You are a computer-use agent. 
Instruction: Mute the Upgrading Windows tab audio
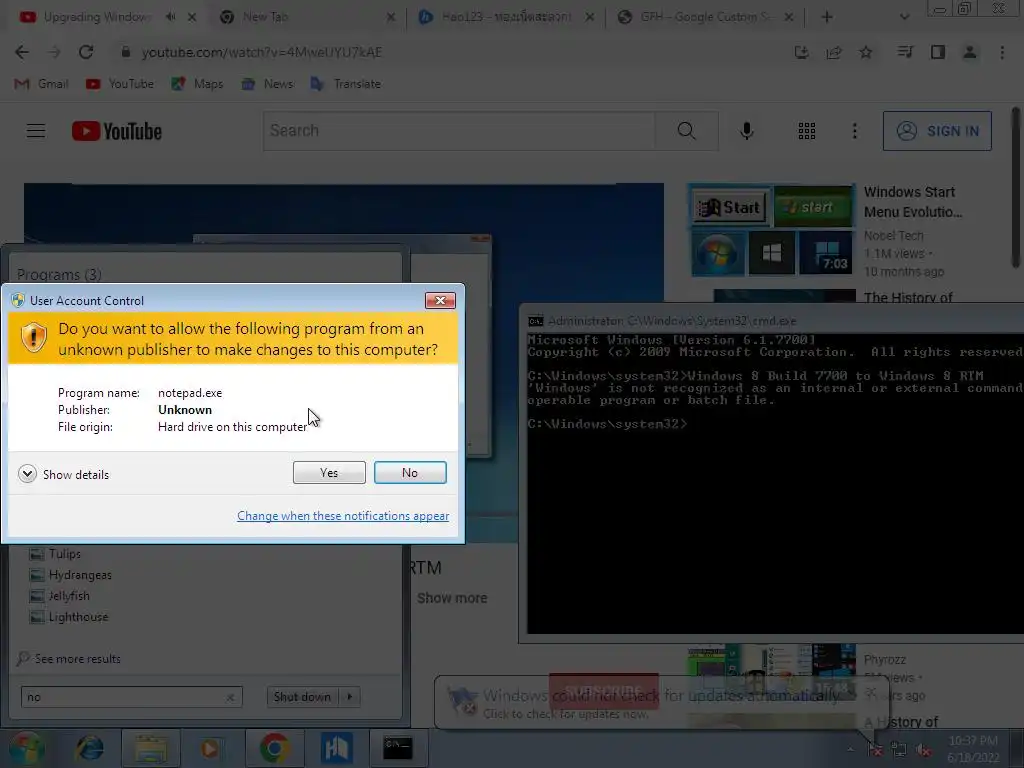[170, 17]
